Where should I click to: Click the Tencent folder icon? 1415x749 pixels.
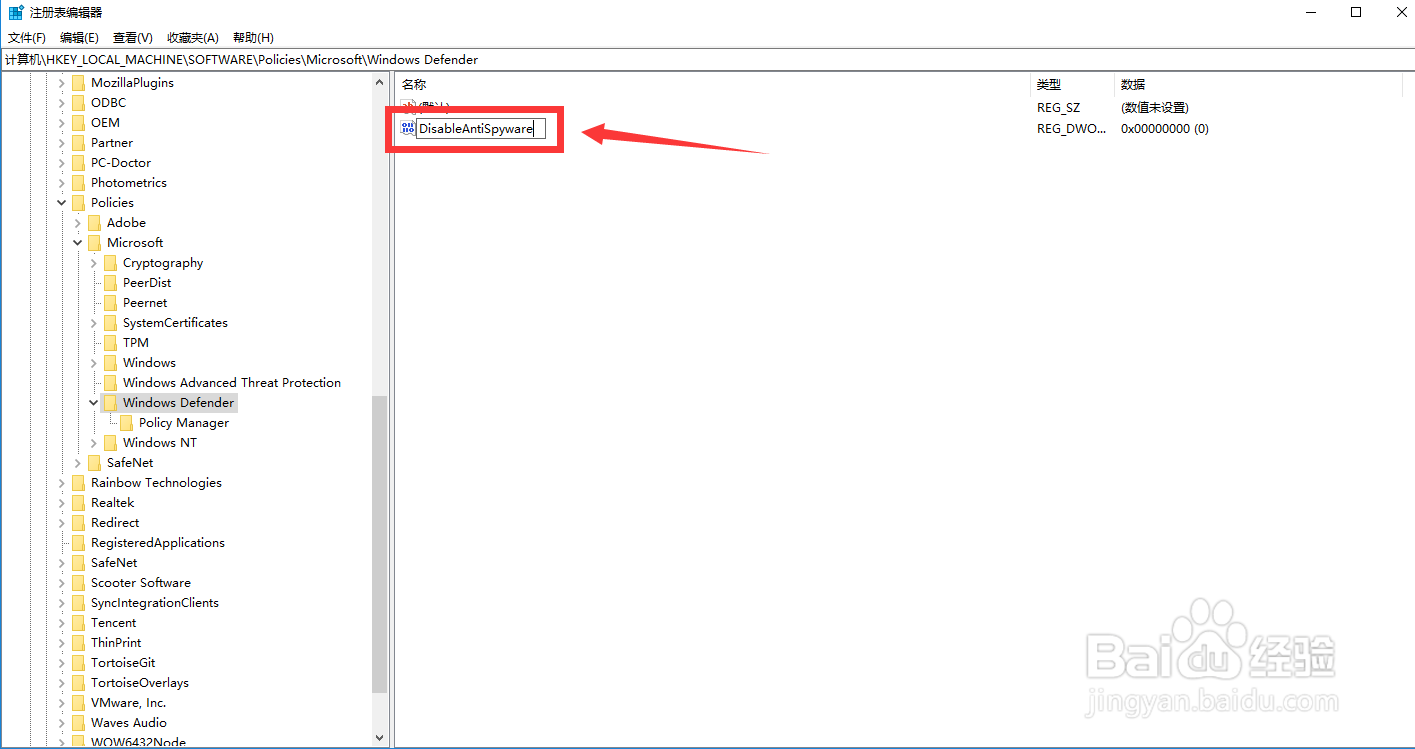coord(78,622)
